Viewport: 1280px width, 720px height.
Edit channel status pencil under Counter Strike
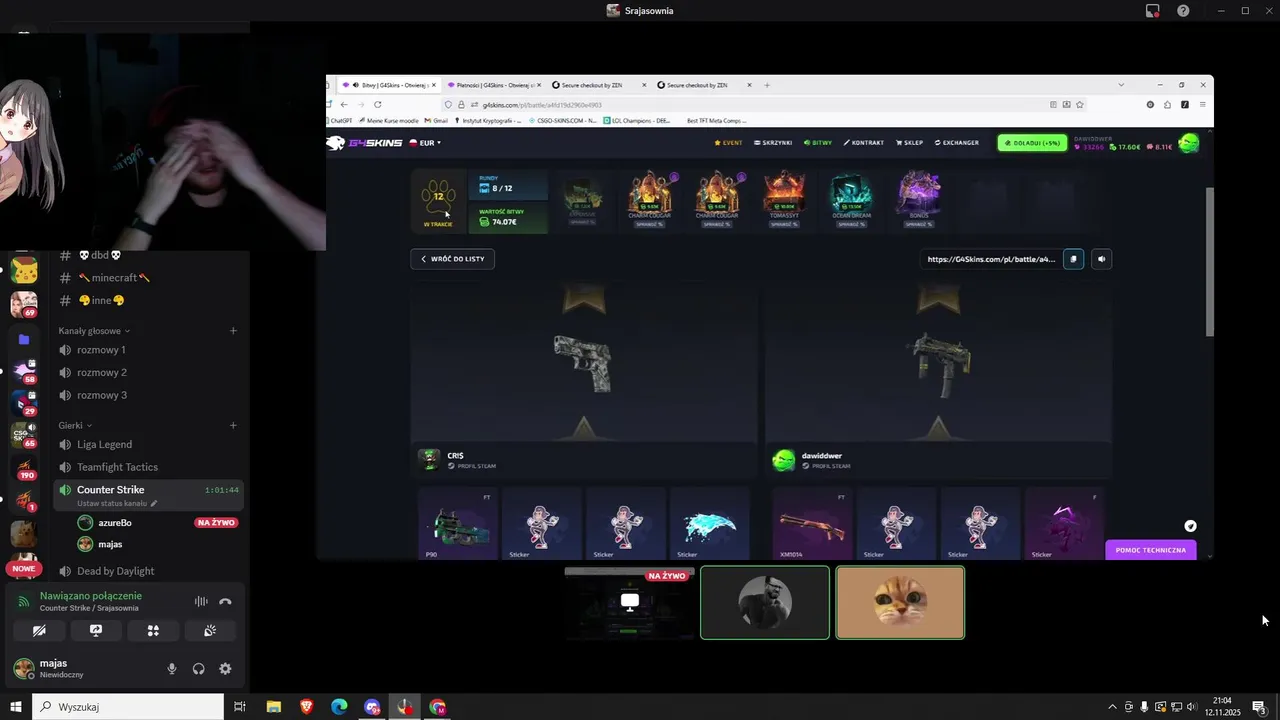154,504
